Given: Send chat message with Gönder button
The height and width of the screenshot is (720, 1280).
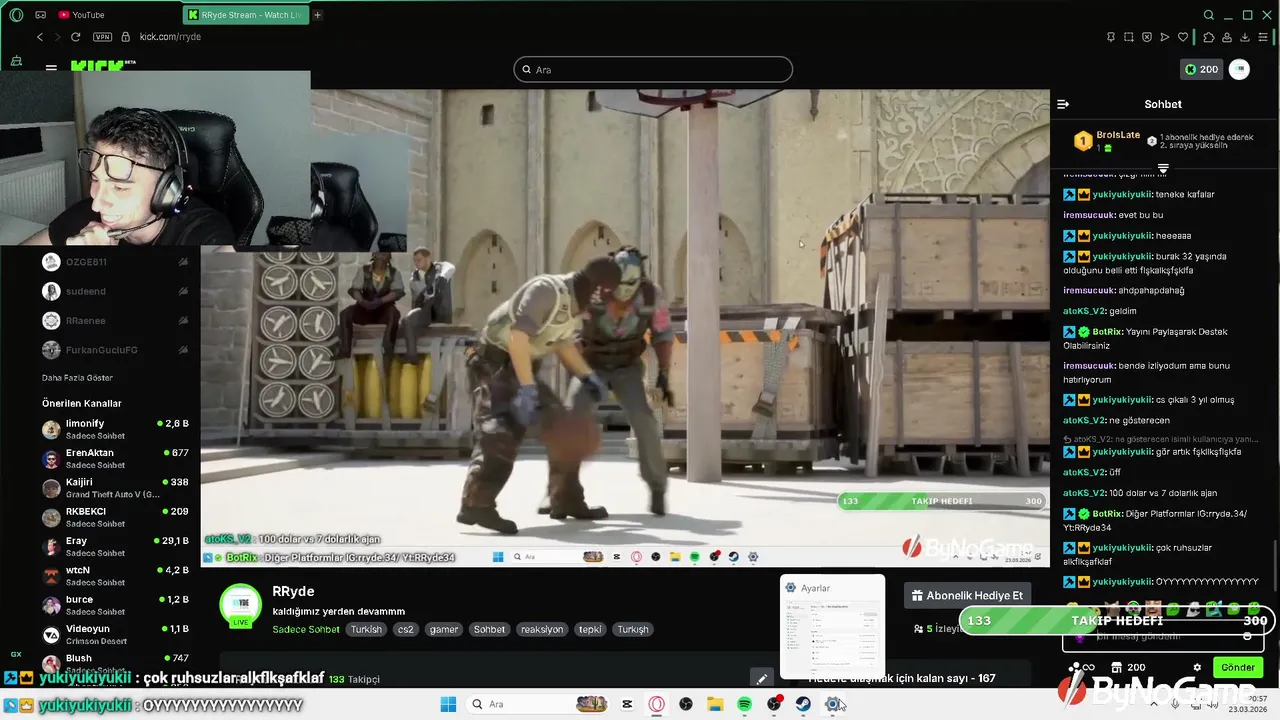Looking at the screenshot, I should [1237, 667].
